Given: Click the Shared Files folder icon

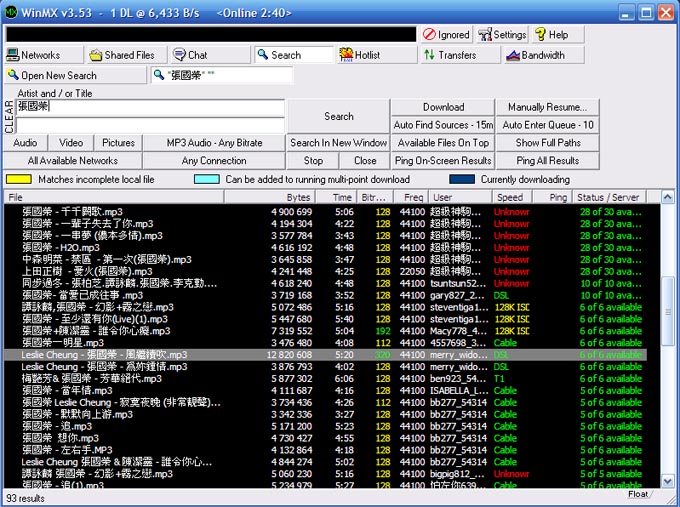Looking at the screenshot, I should tap(95, 55).
